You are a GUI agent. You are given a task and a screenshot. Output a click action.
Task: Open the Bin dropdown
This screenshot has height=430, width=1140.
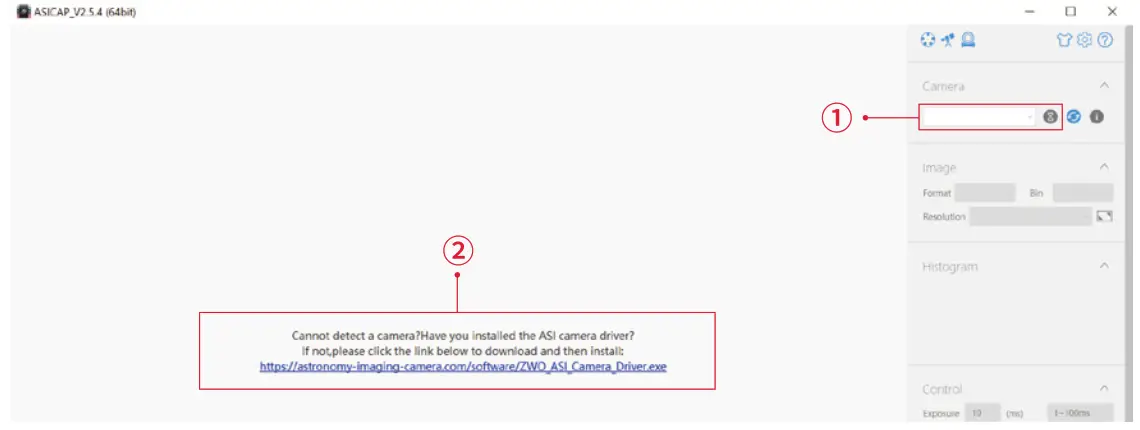1083,194
